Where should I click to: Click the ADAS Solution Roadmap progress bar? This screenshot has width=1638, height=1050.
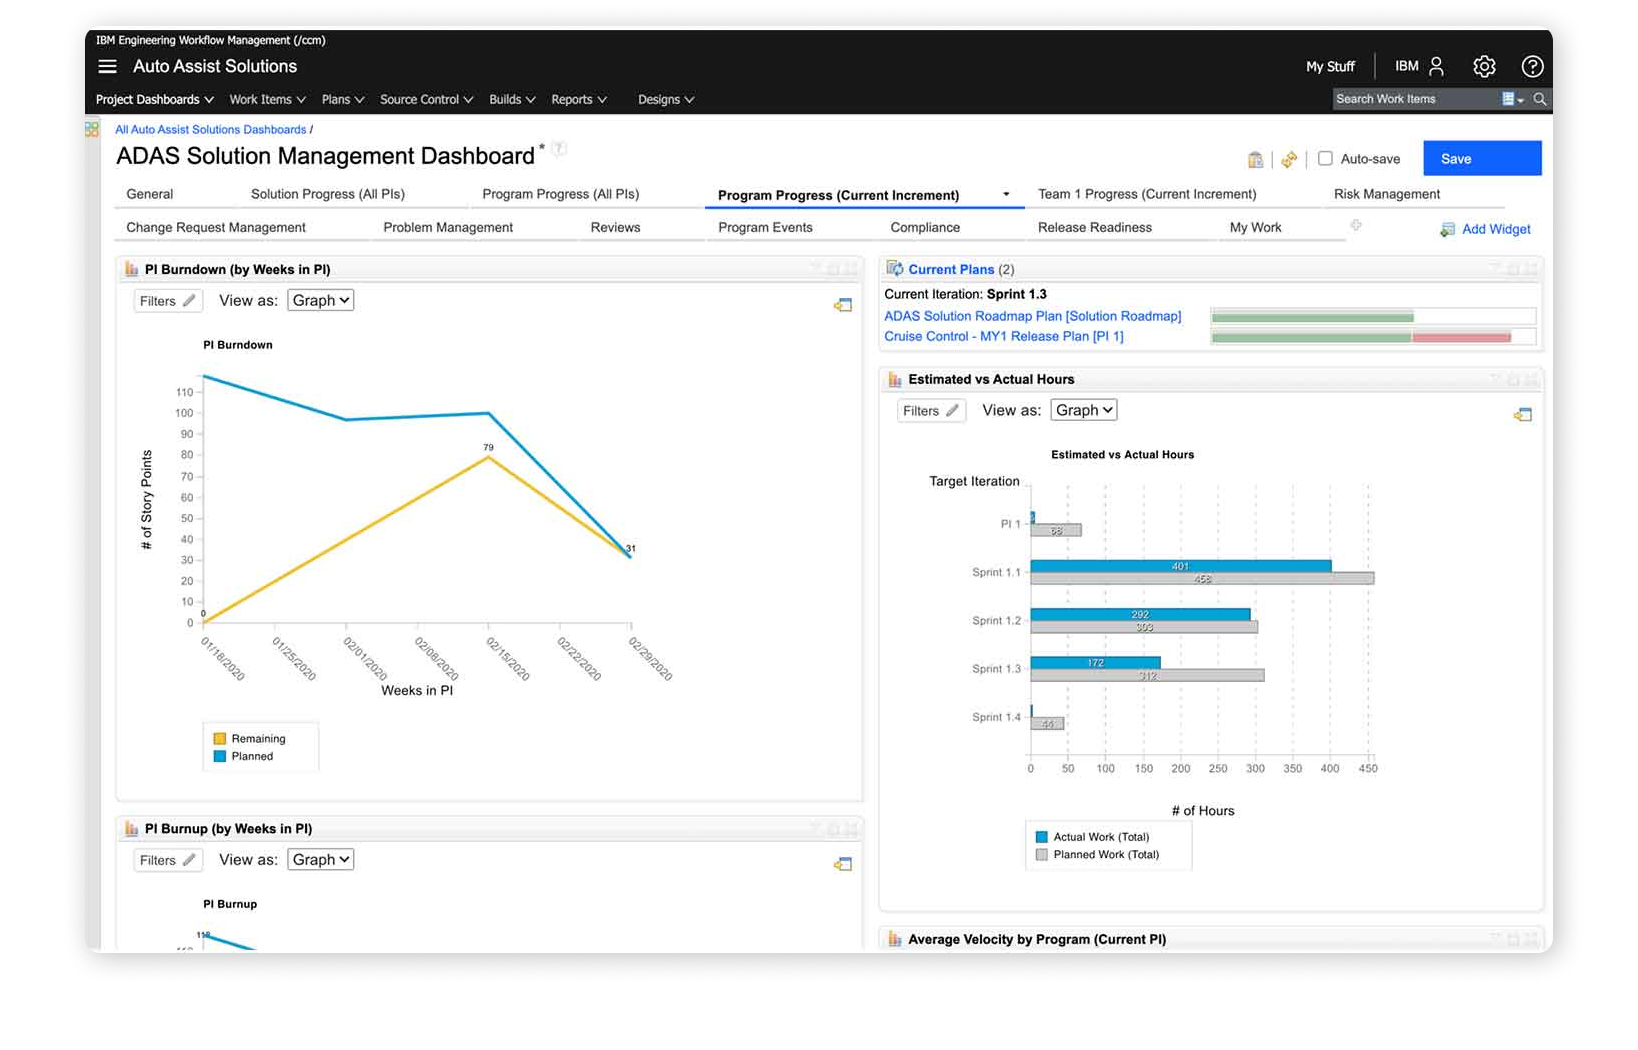coord(1373,317)
